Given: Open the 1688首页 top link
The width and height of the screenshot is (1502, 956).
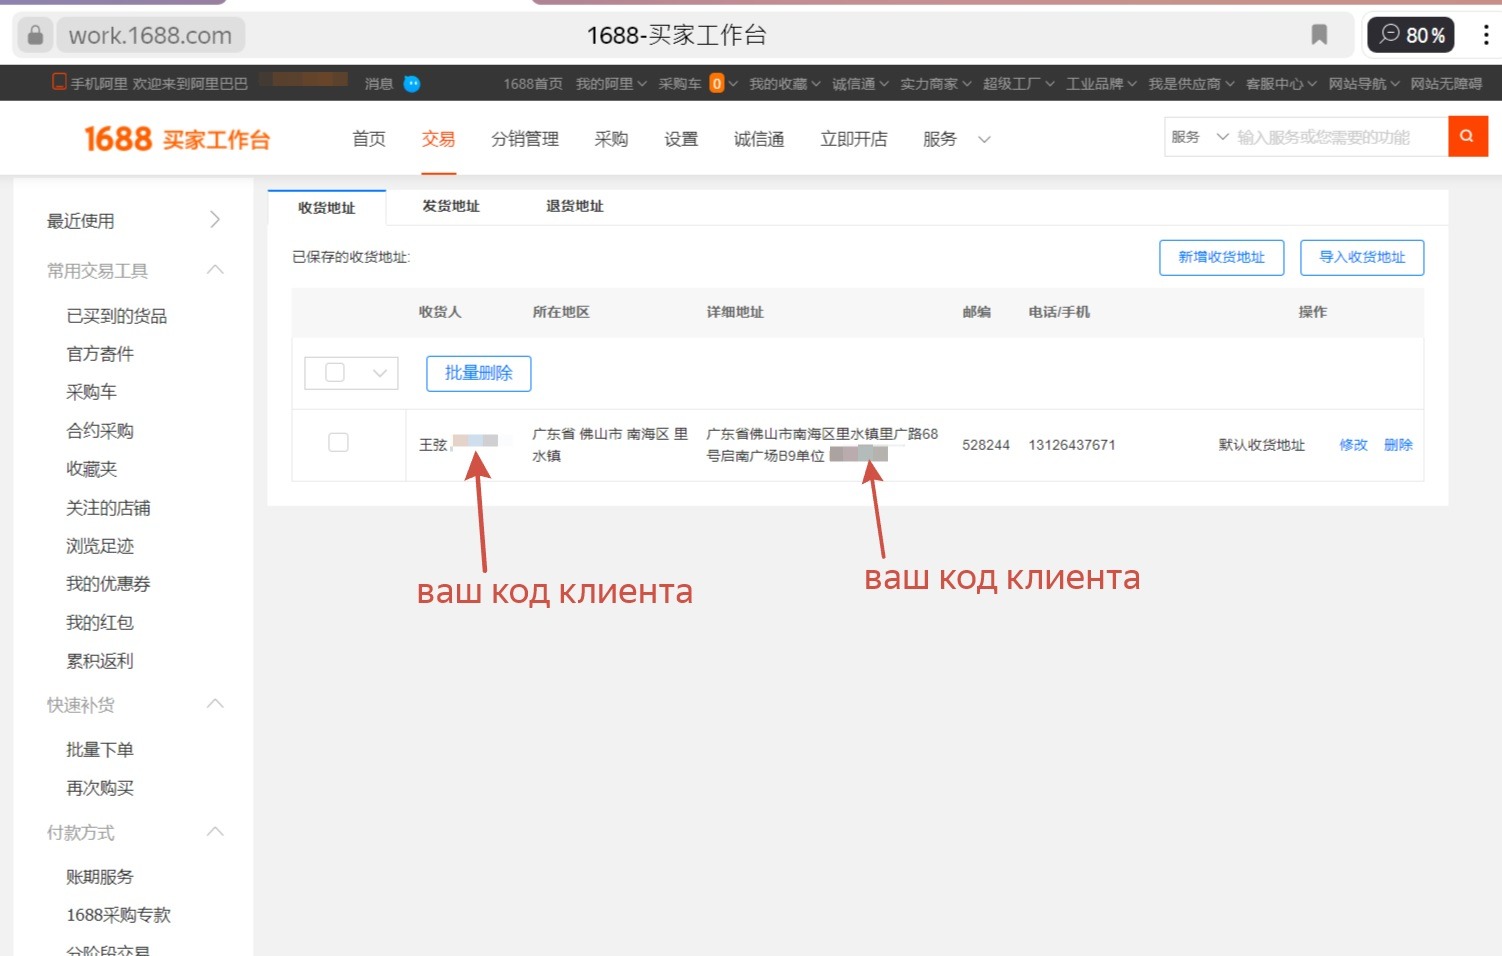Looking at the screenshot, I should (533, 84).
